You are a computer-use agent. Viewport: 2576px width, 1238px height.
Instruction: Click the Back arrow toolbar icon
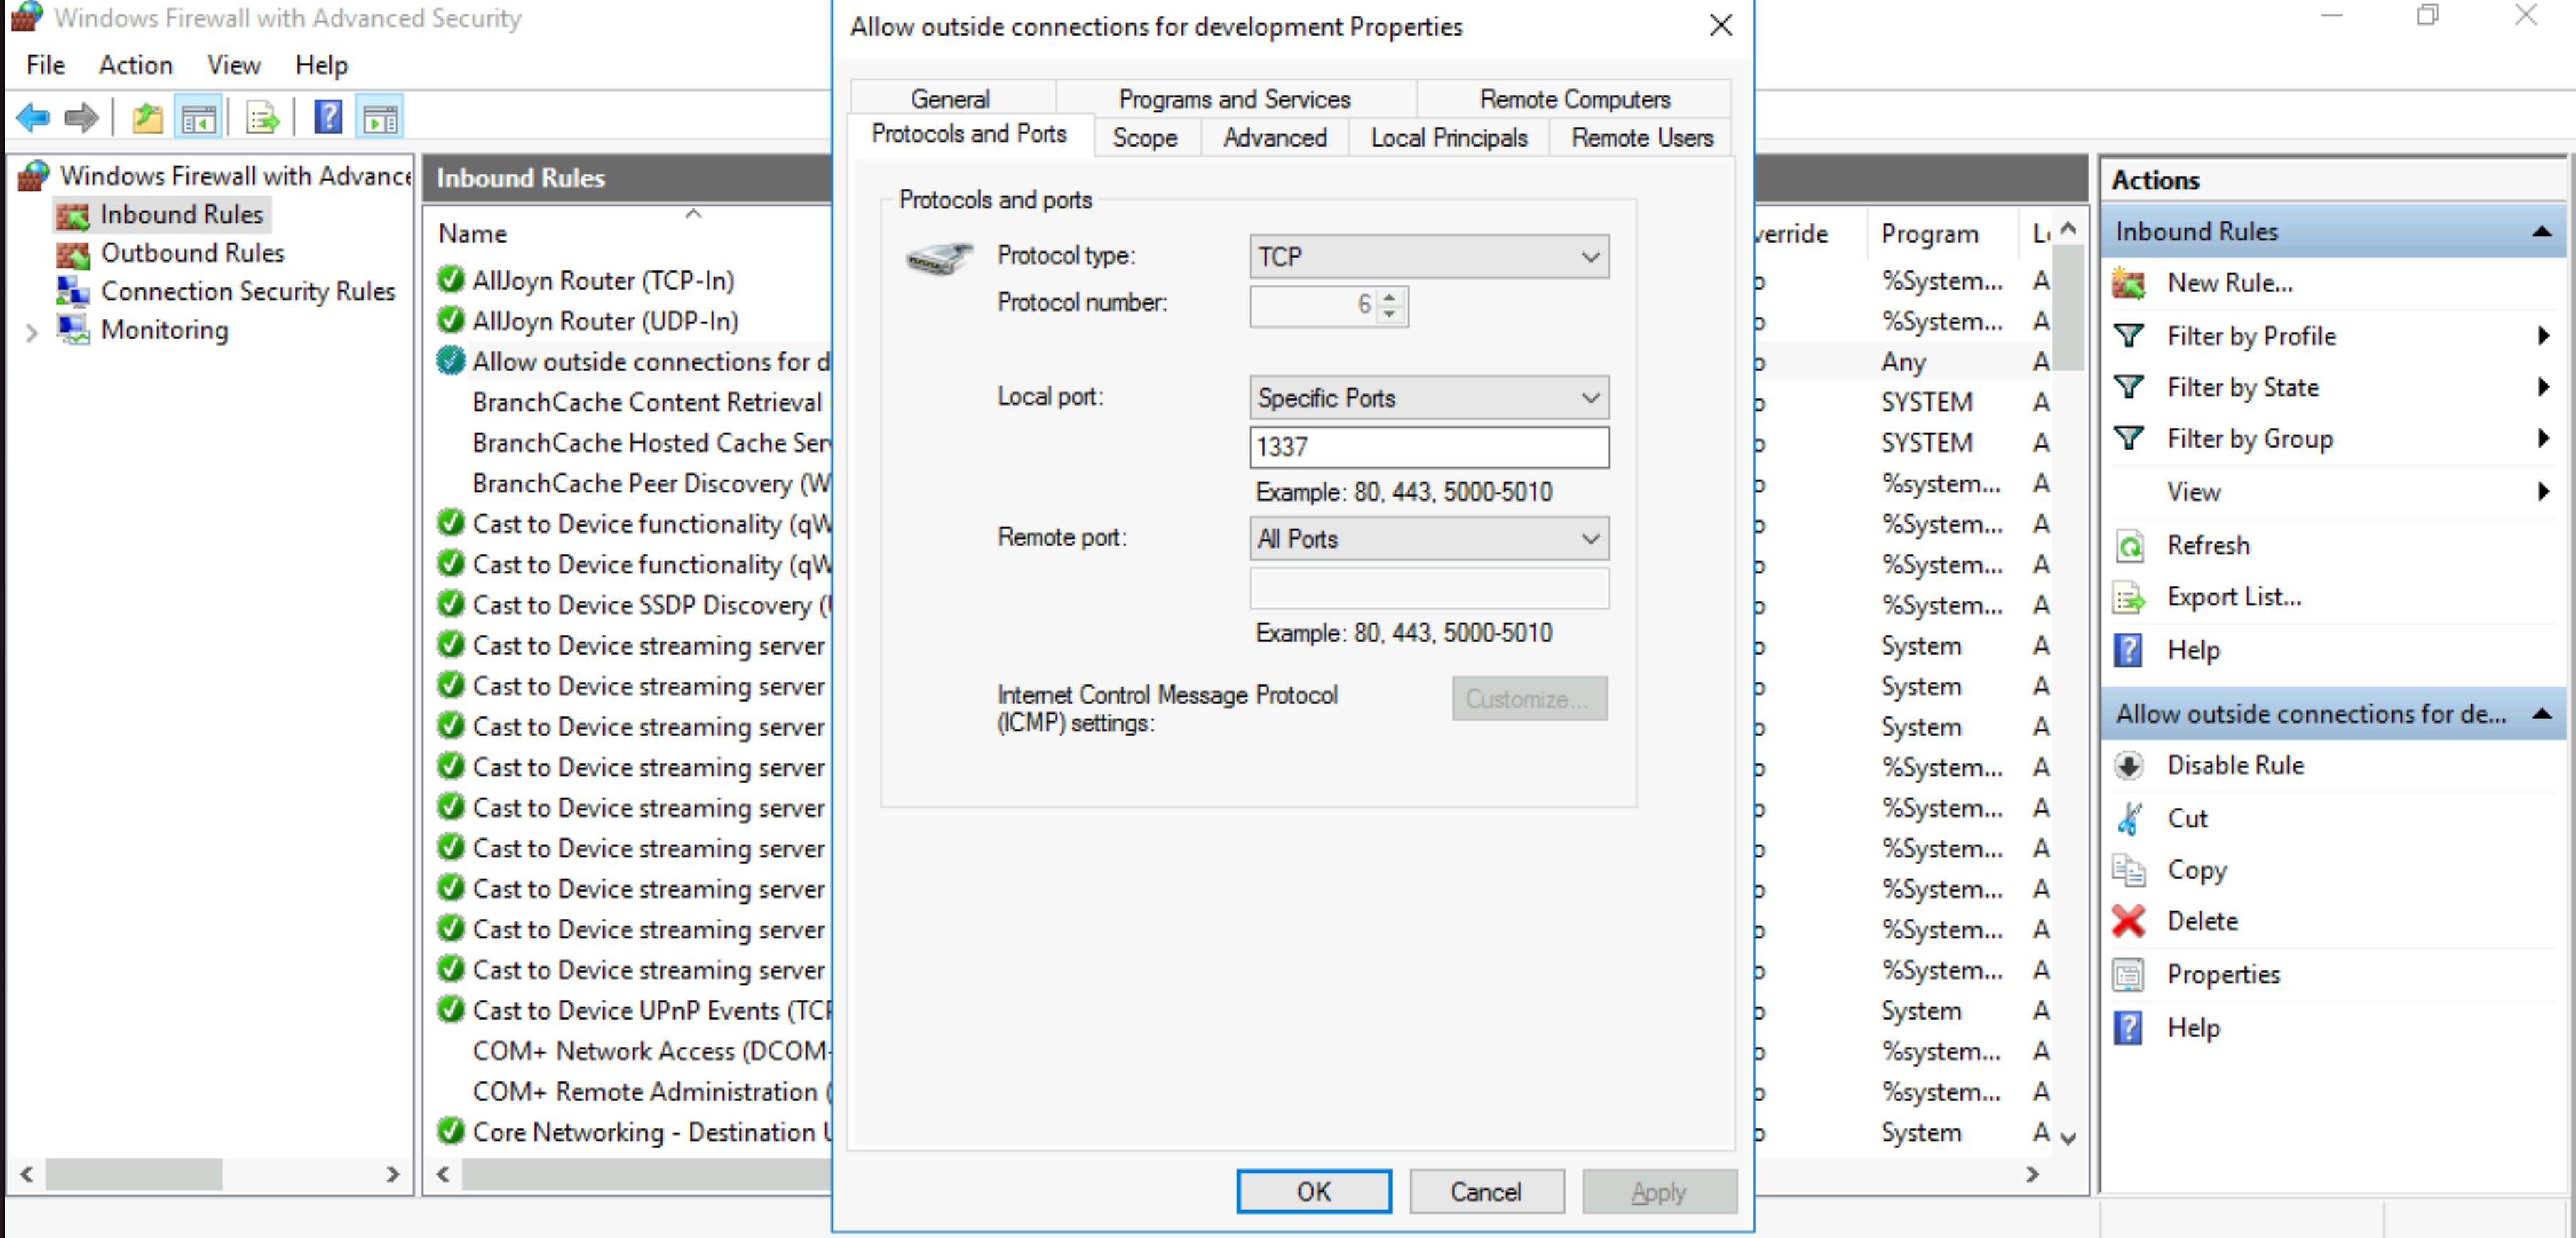point(33,118)
